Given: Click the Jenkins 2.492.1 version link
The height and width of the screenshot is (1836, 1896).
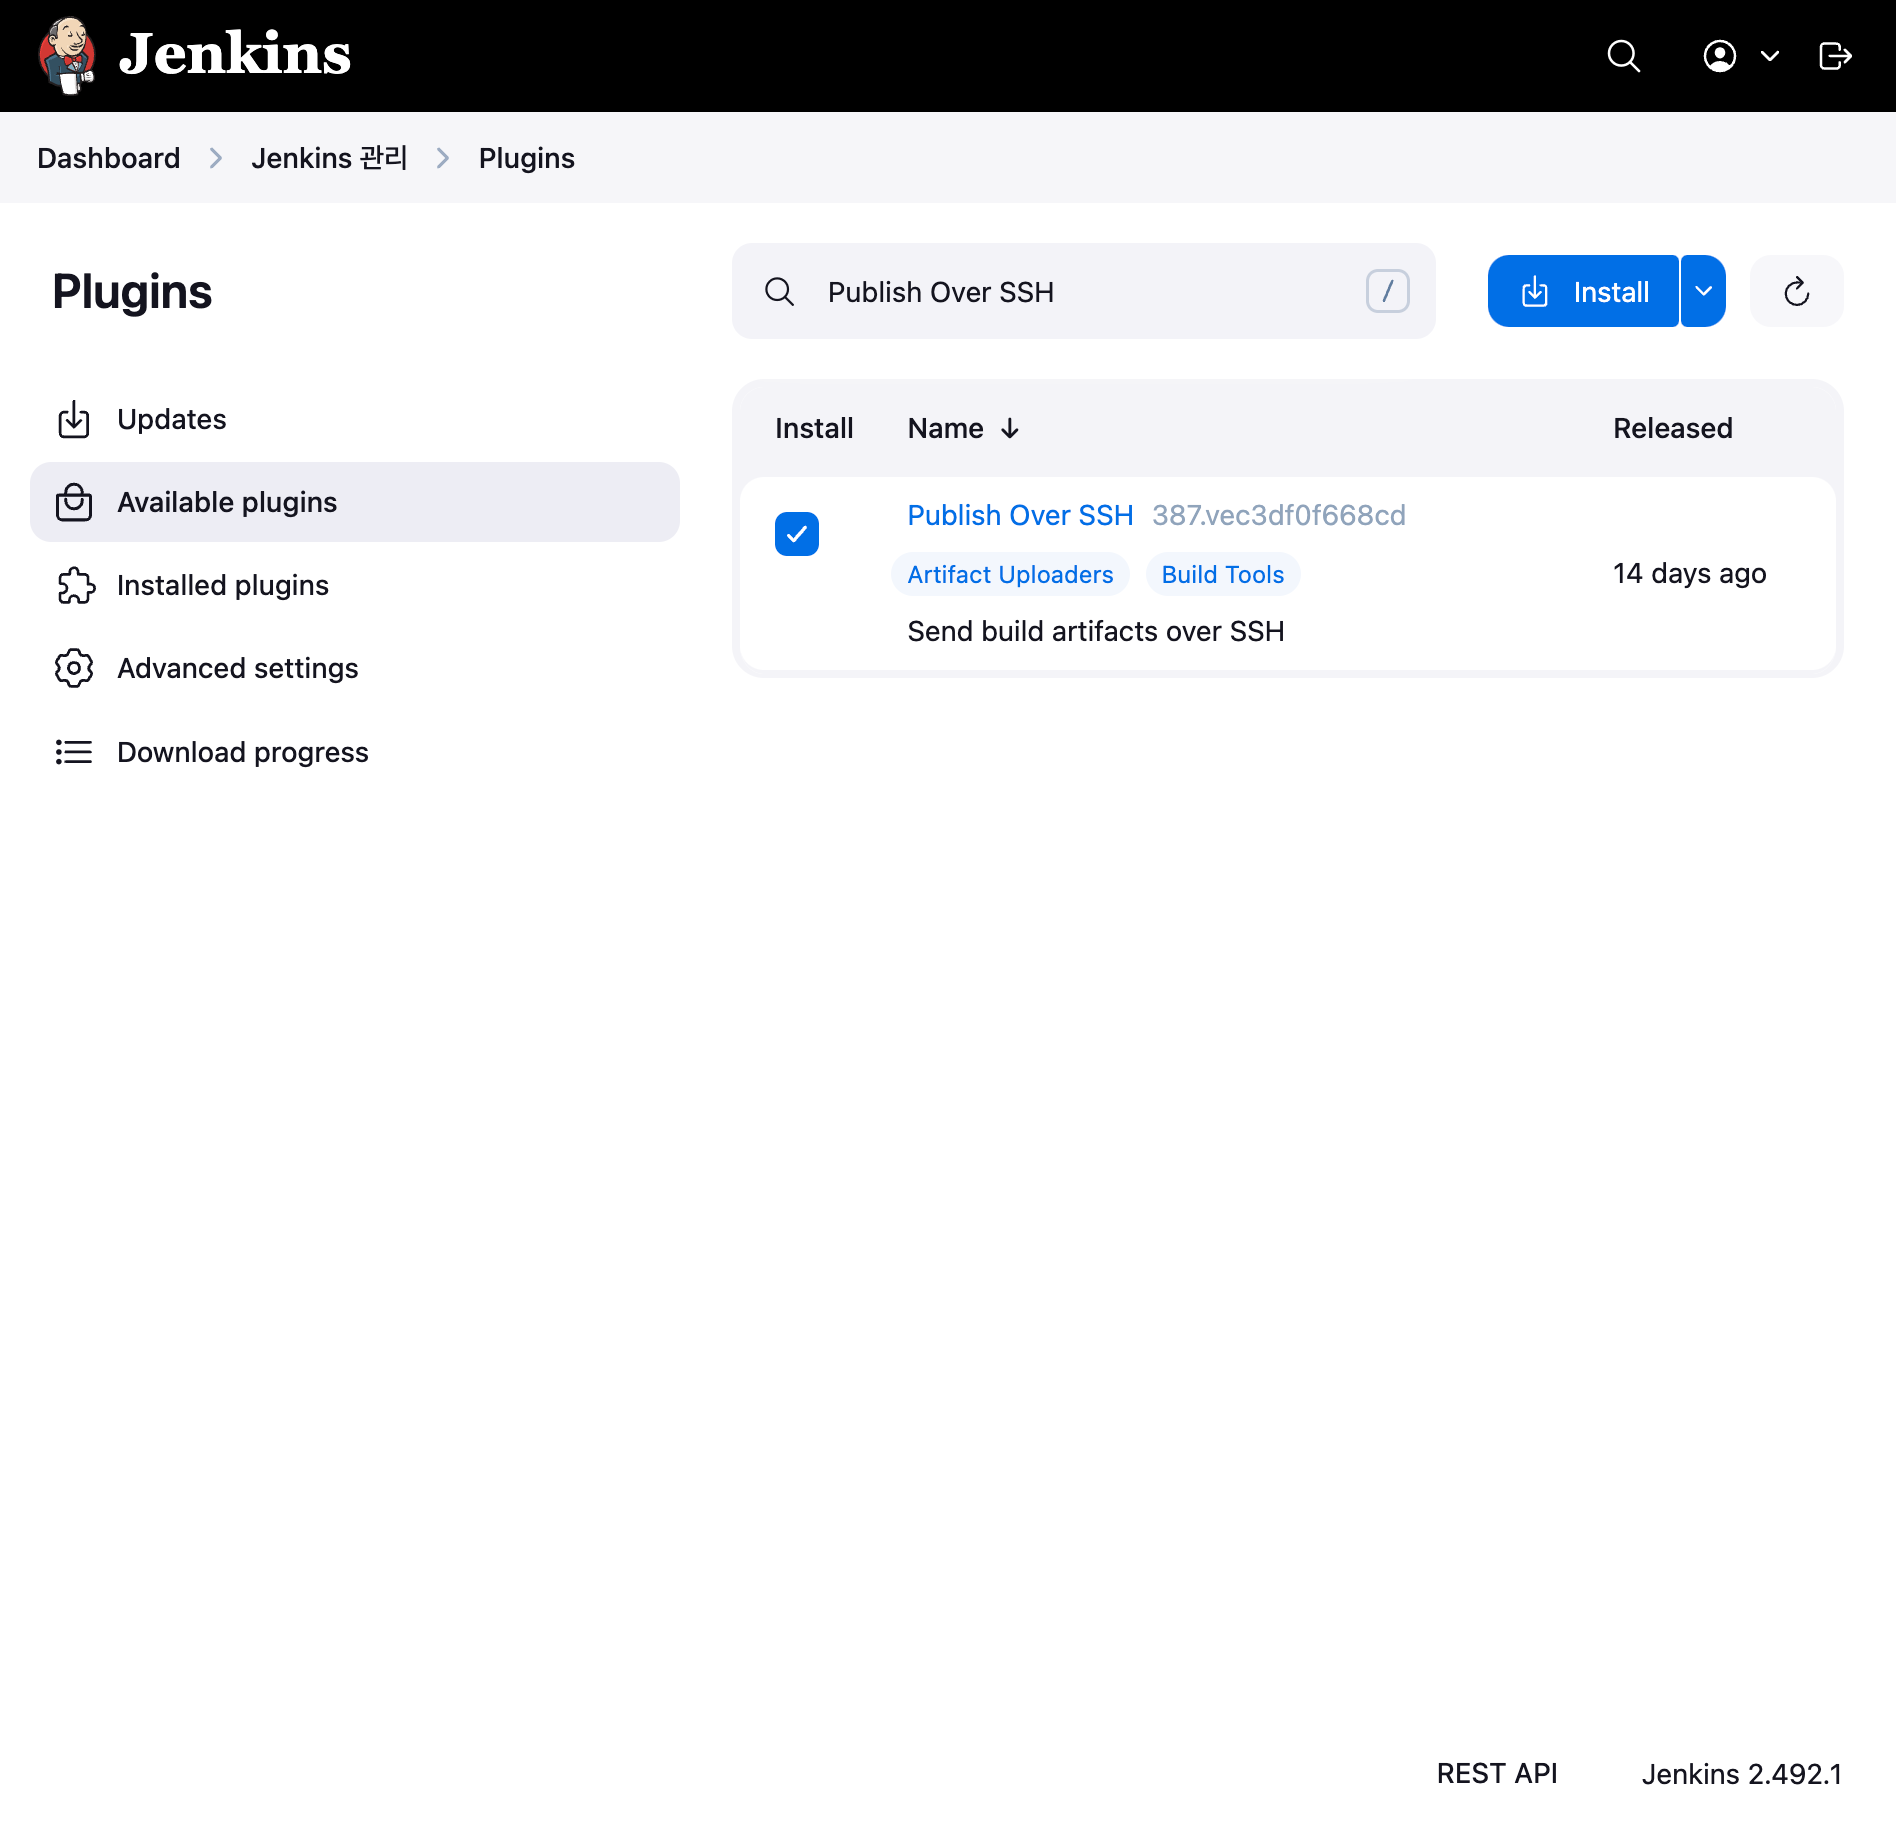Looking at the screenshot, I should 1741,1773.
